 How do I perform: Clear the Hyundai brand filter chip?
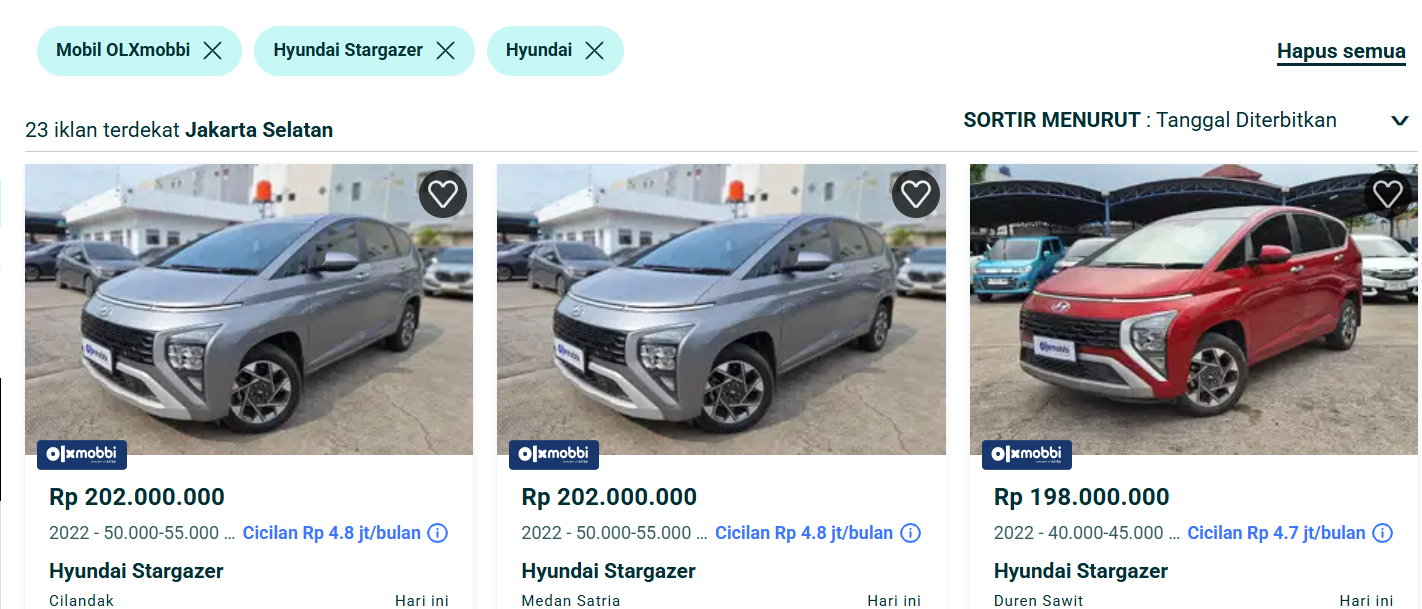coord(594,51)
